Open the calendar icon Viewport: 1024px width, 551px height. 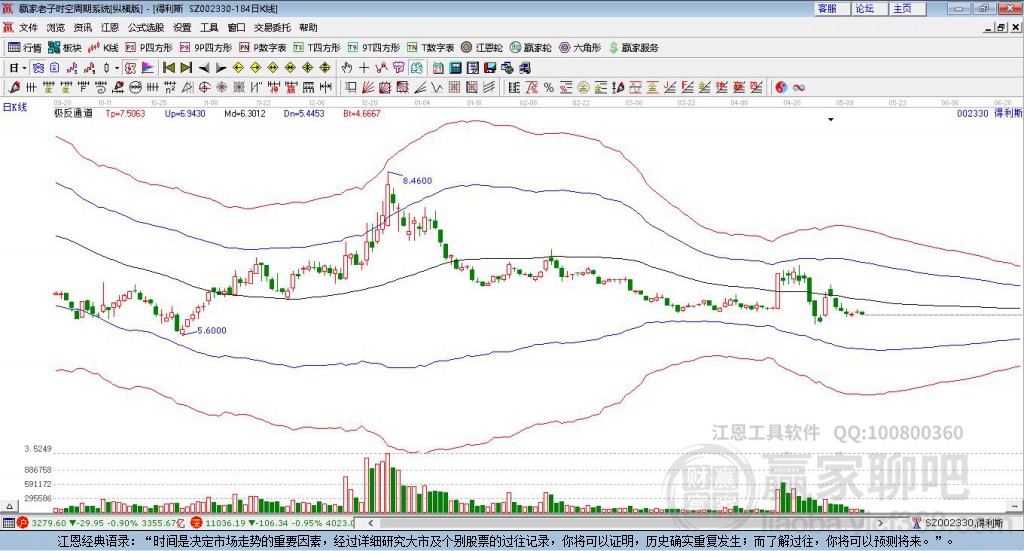pyautogui.click(x=438, y=68)
